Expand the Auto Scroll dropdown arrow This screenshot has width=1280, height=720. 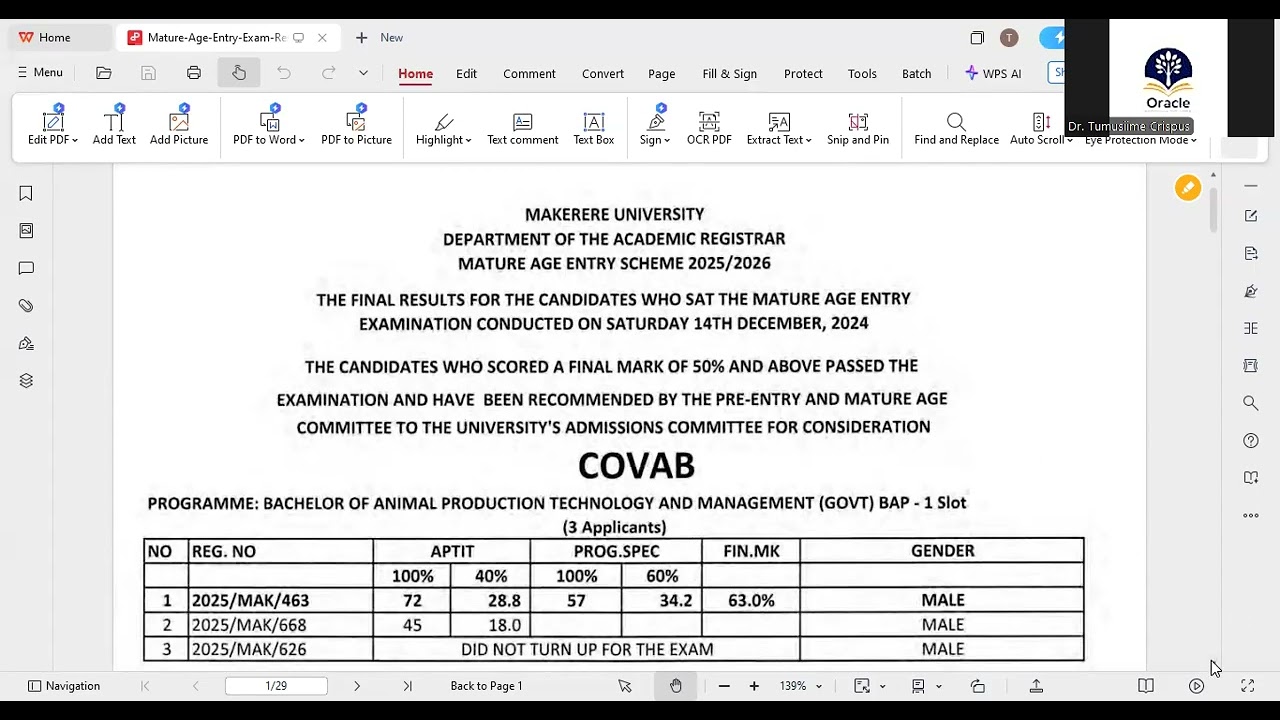tap(1069, 141)
